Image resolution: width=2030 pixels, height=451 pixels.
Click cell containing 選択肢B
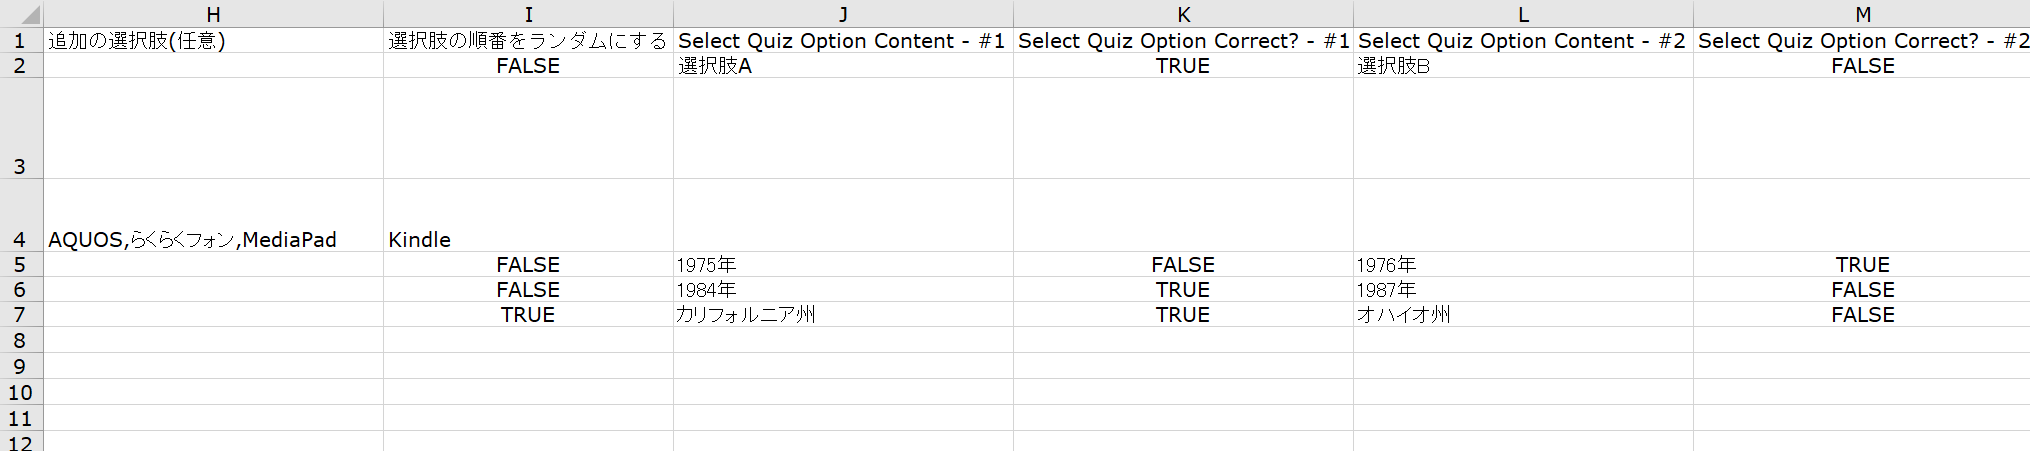pyautogui.click(x=1523, y=65)
